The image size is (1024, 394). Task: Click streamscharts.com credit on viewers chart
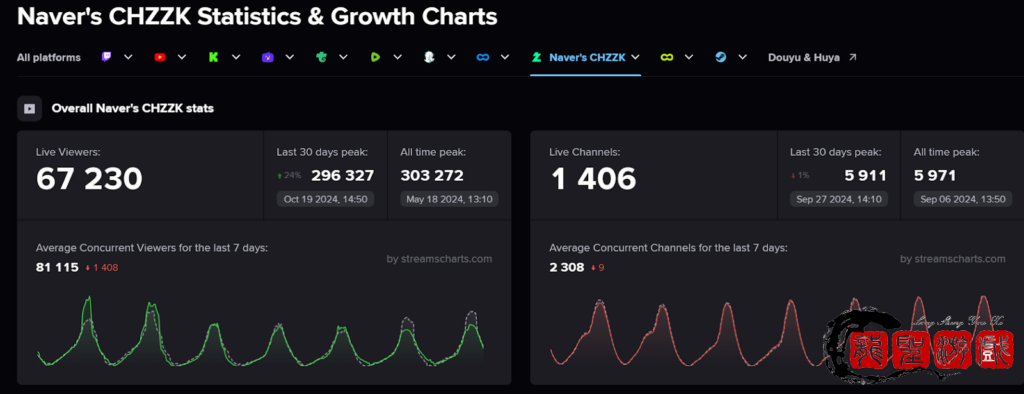[x=439, y=259]
